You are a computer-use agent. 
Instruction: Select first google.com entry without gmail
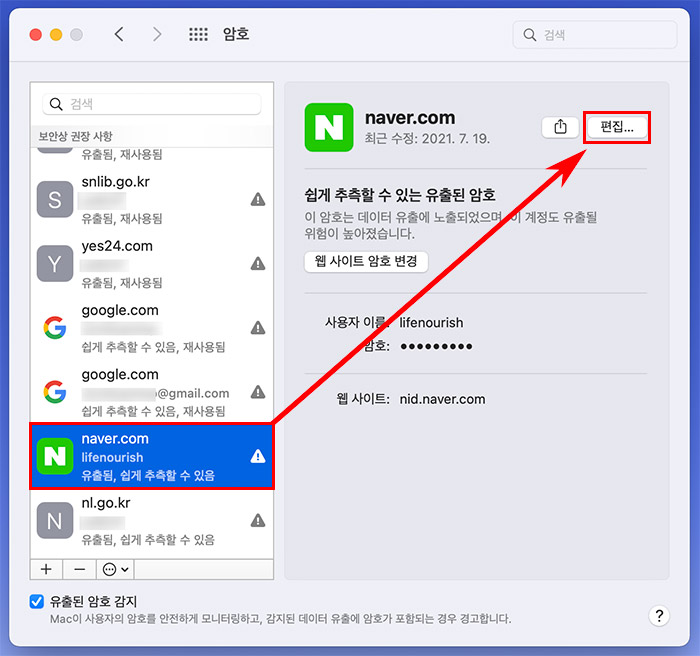coord(152,328)
